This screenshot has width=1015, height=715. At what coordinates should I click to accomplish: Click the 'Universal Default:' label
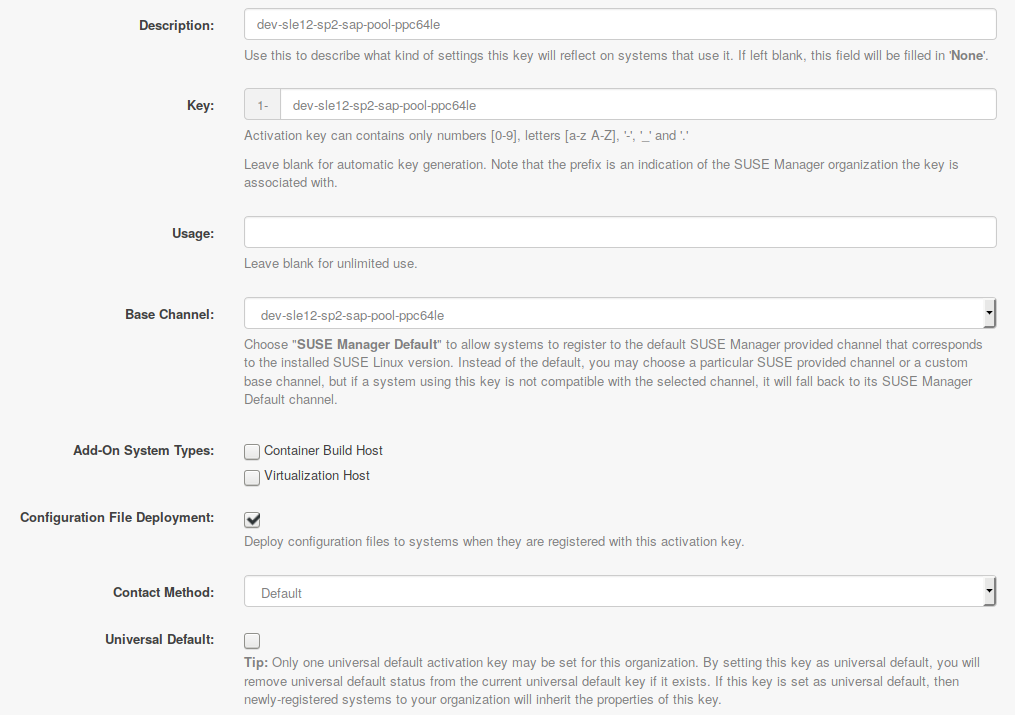159,638
